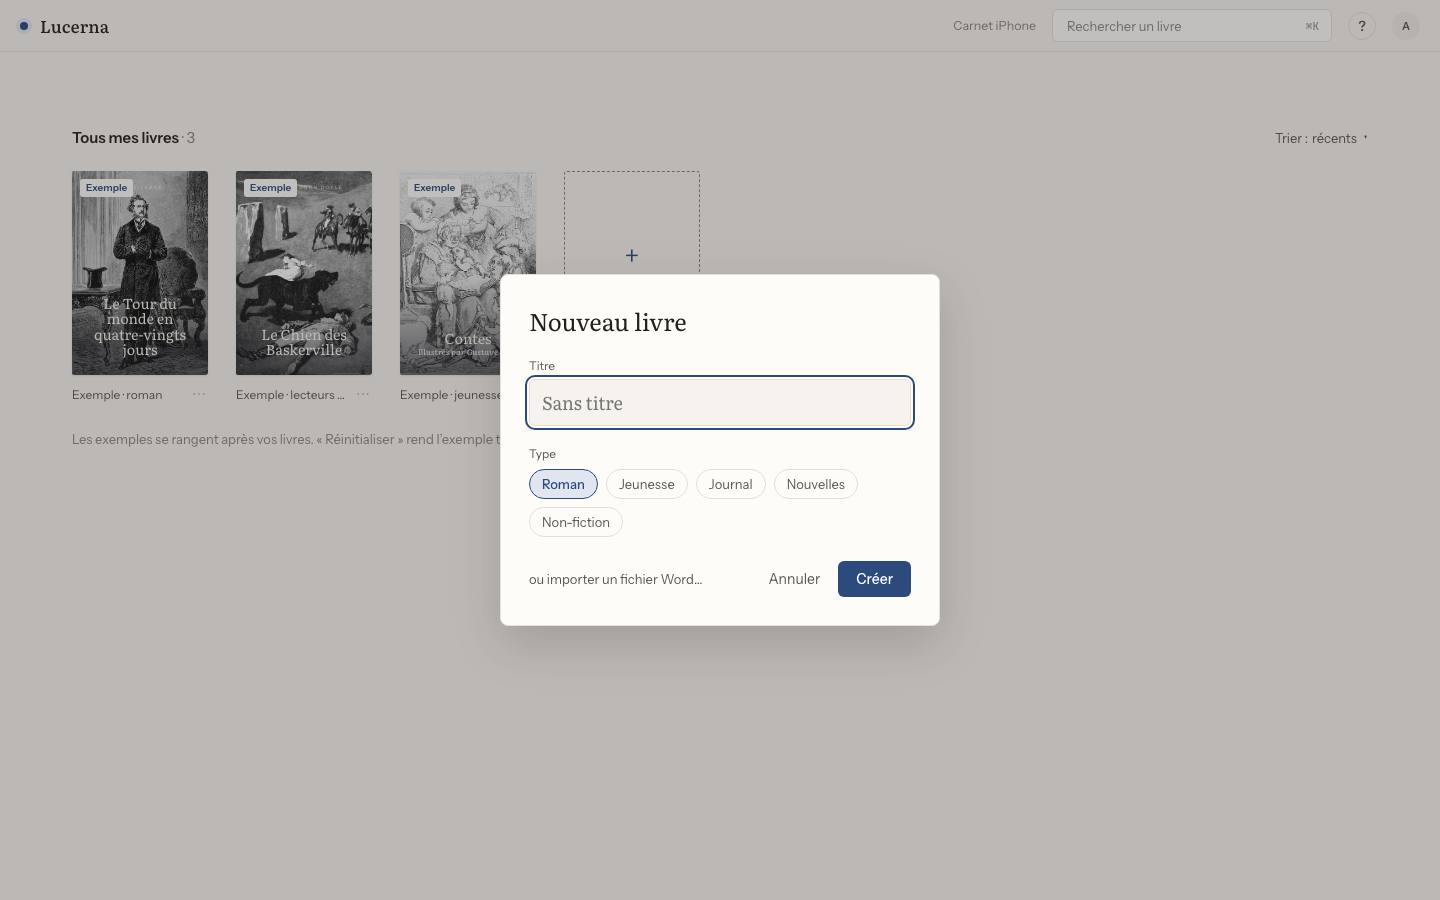Click the Annuler button
1440x900 pixels.
pyautogui.click(x=794, y=579)
